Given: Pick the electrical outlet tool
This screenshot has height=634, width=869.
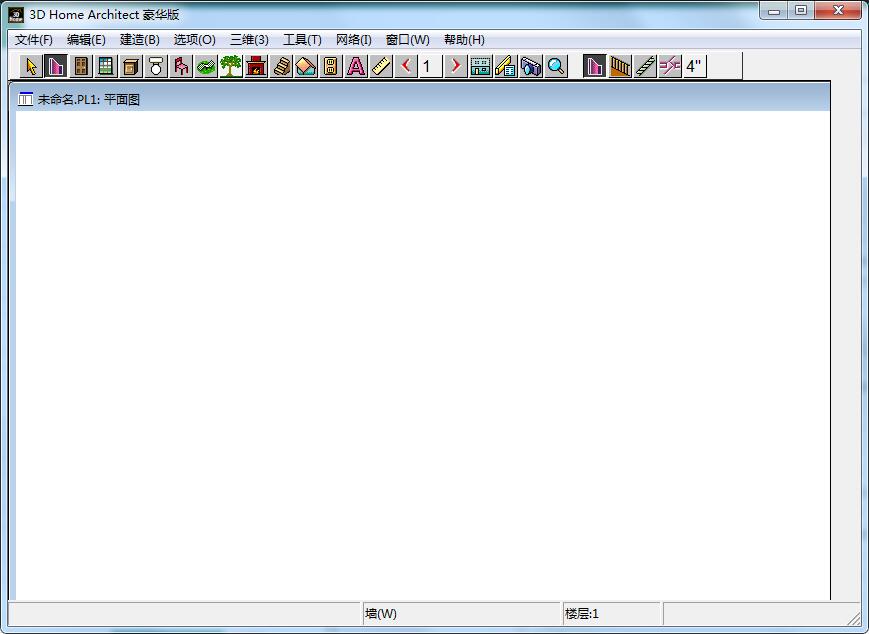Looking at the screenshot, I should (x=331, y=66).
